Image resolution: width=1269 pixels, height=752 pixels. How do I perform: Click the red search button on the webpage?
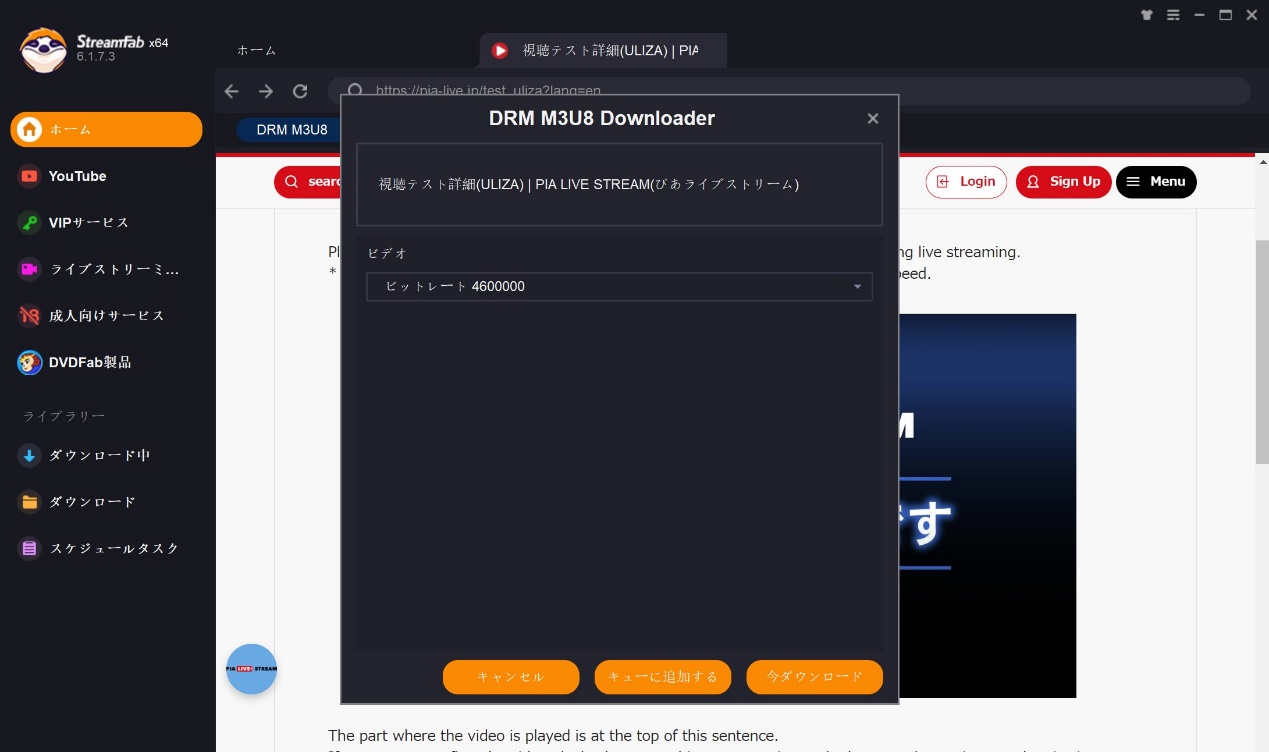tap(309, 182)
